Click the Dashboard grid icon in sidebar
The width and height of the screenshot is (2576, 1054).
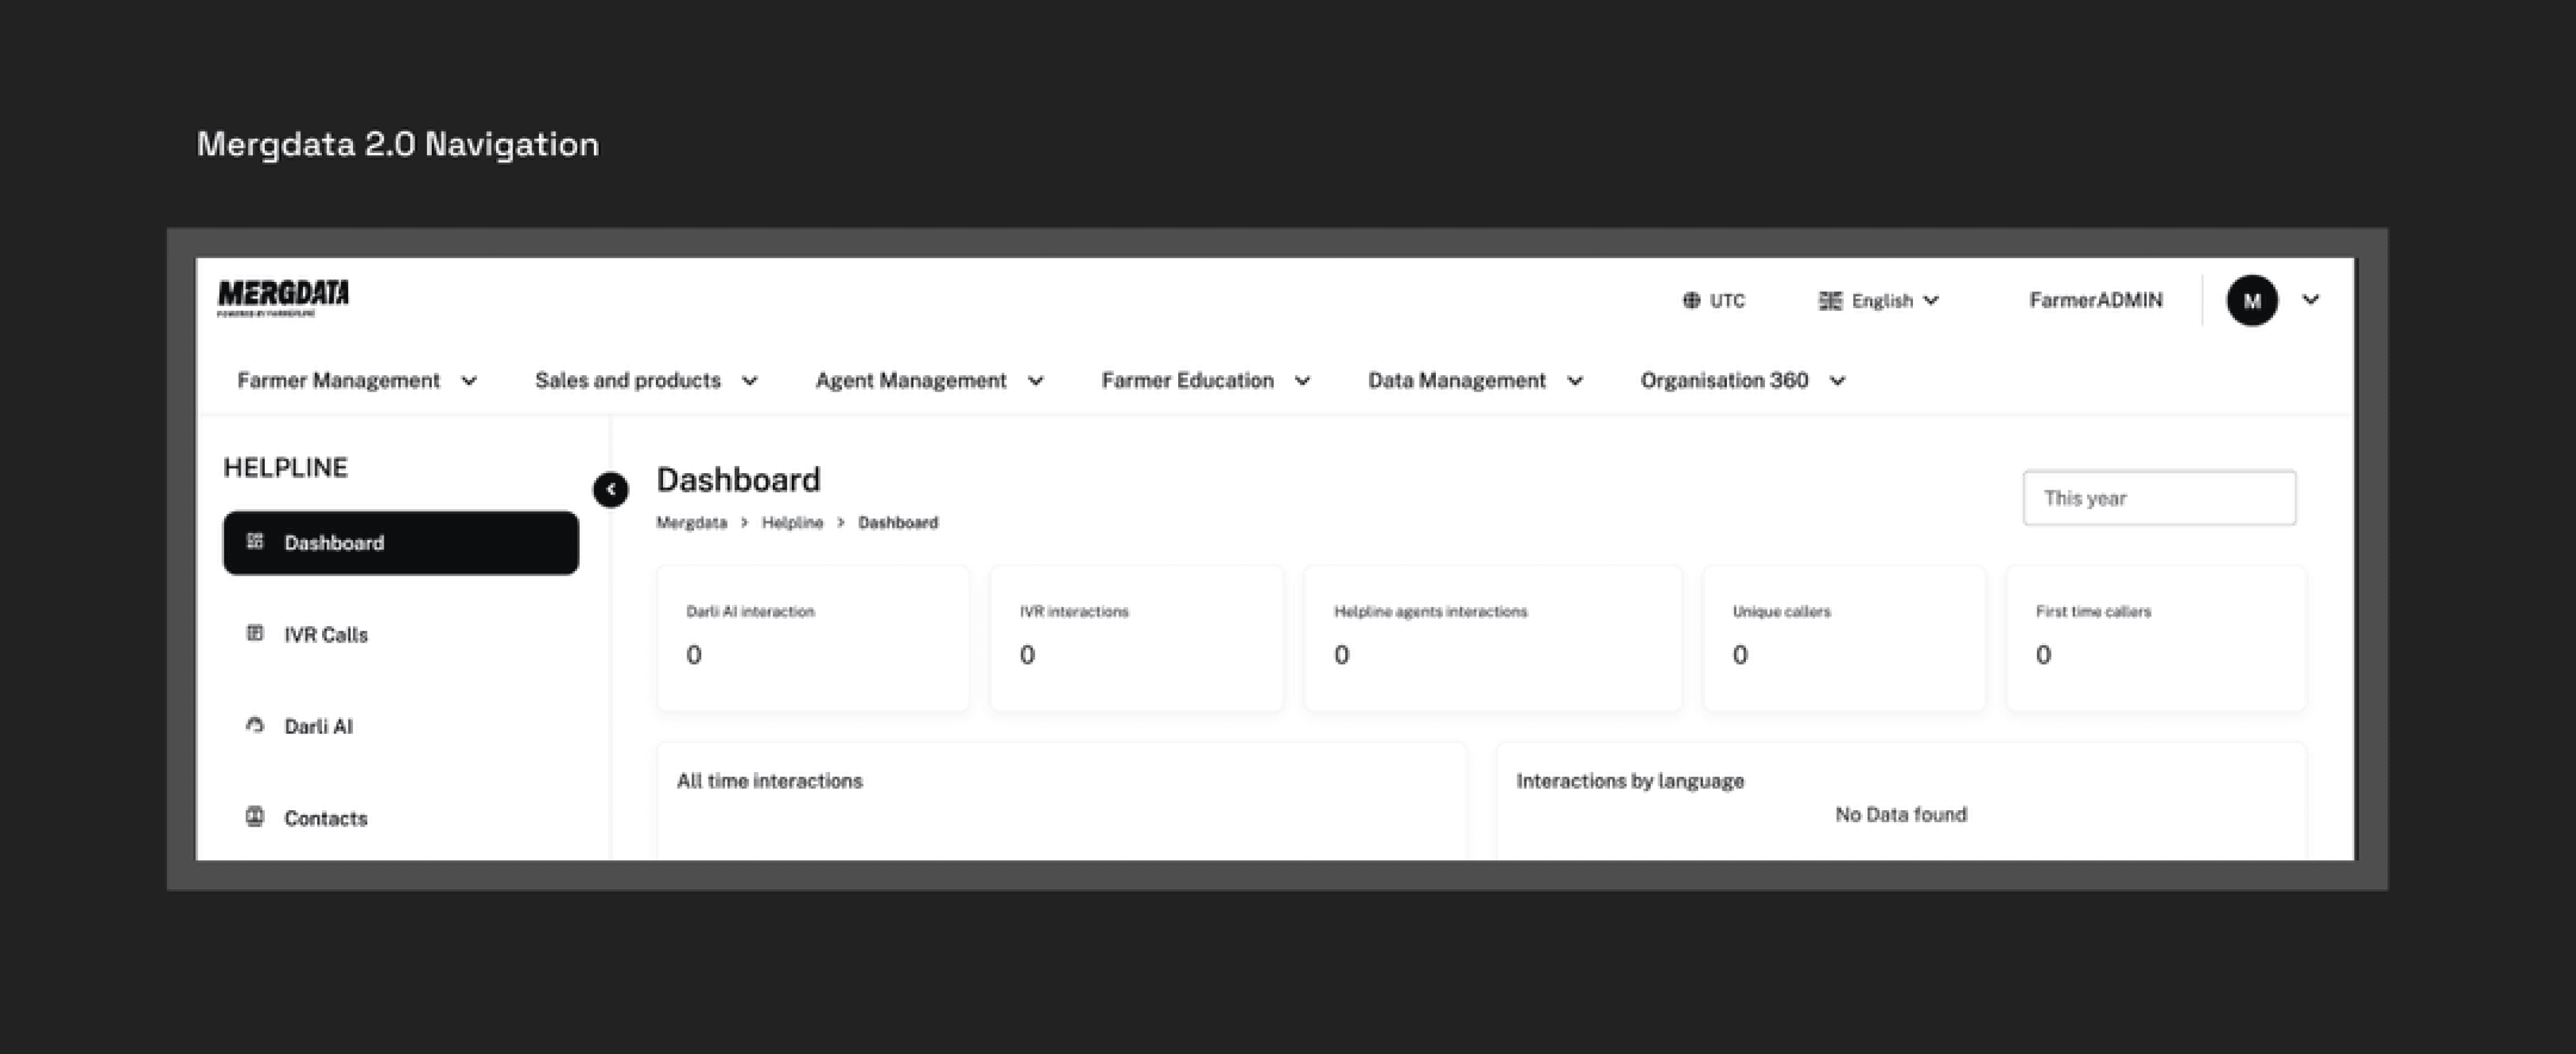click(255, 541)
